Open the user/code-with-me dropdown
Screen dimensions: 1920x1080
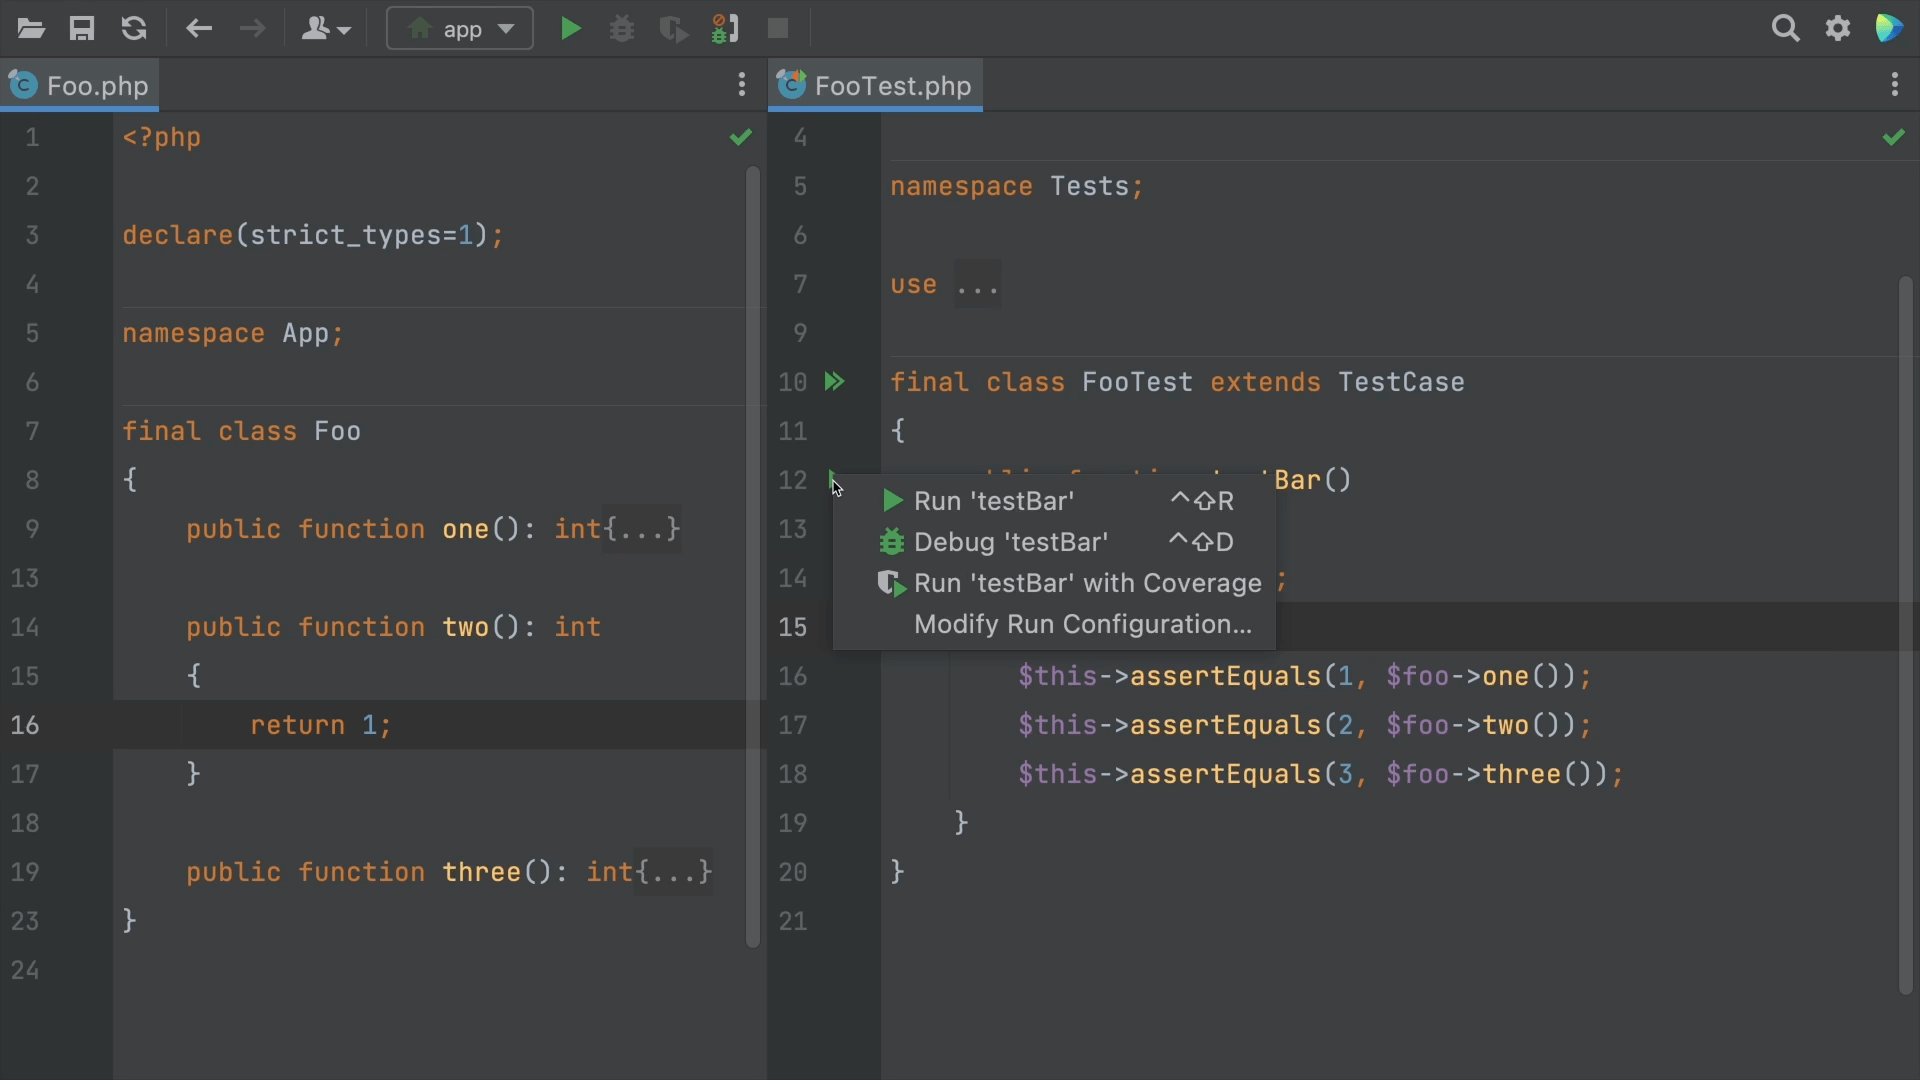(326, 29)
